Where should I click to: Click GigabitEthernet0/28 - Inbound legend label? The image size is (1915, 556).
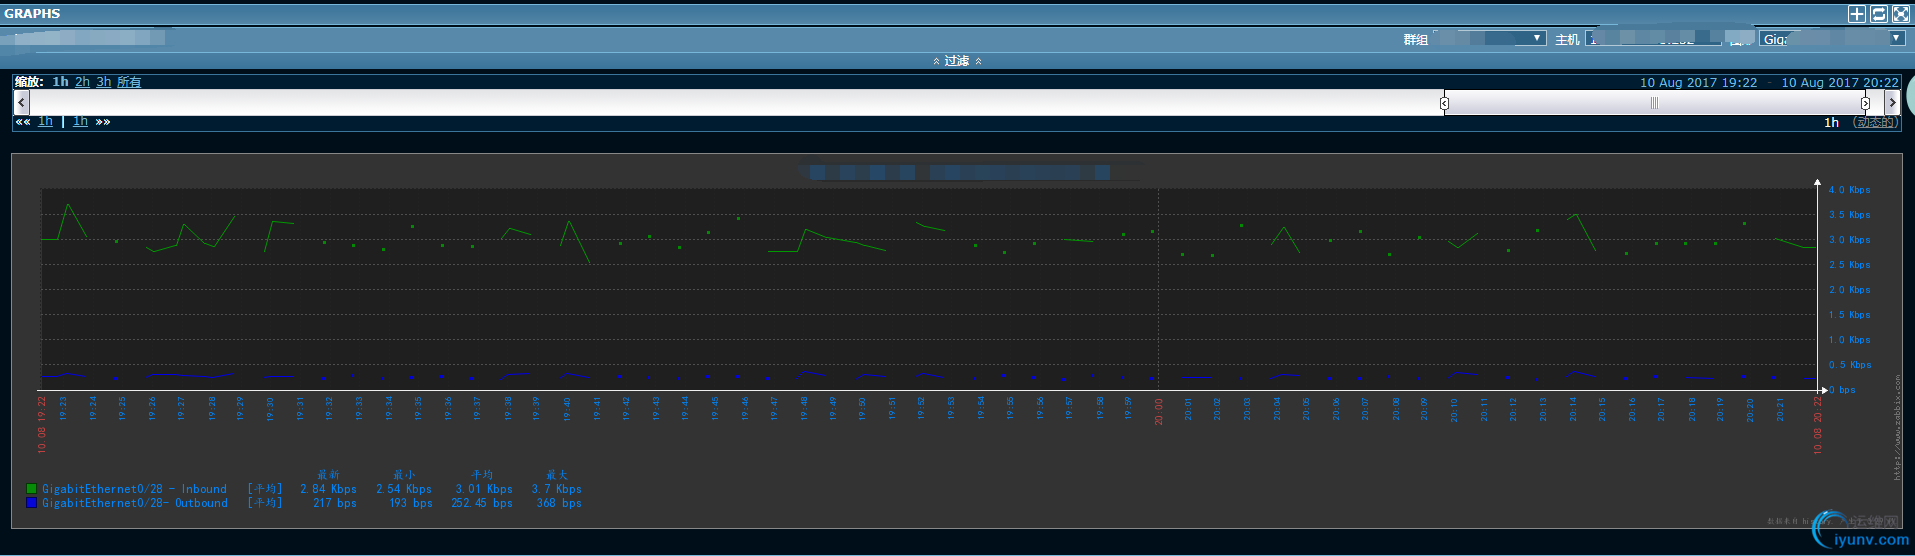pos(134,489)
